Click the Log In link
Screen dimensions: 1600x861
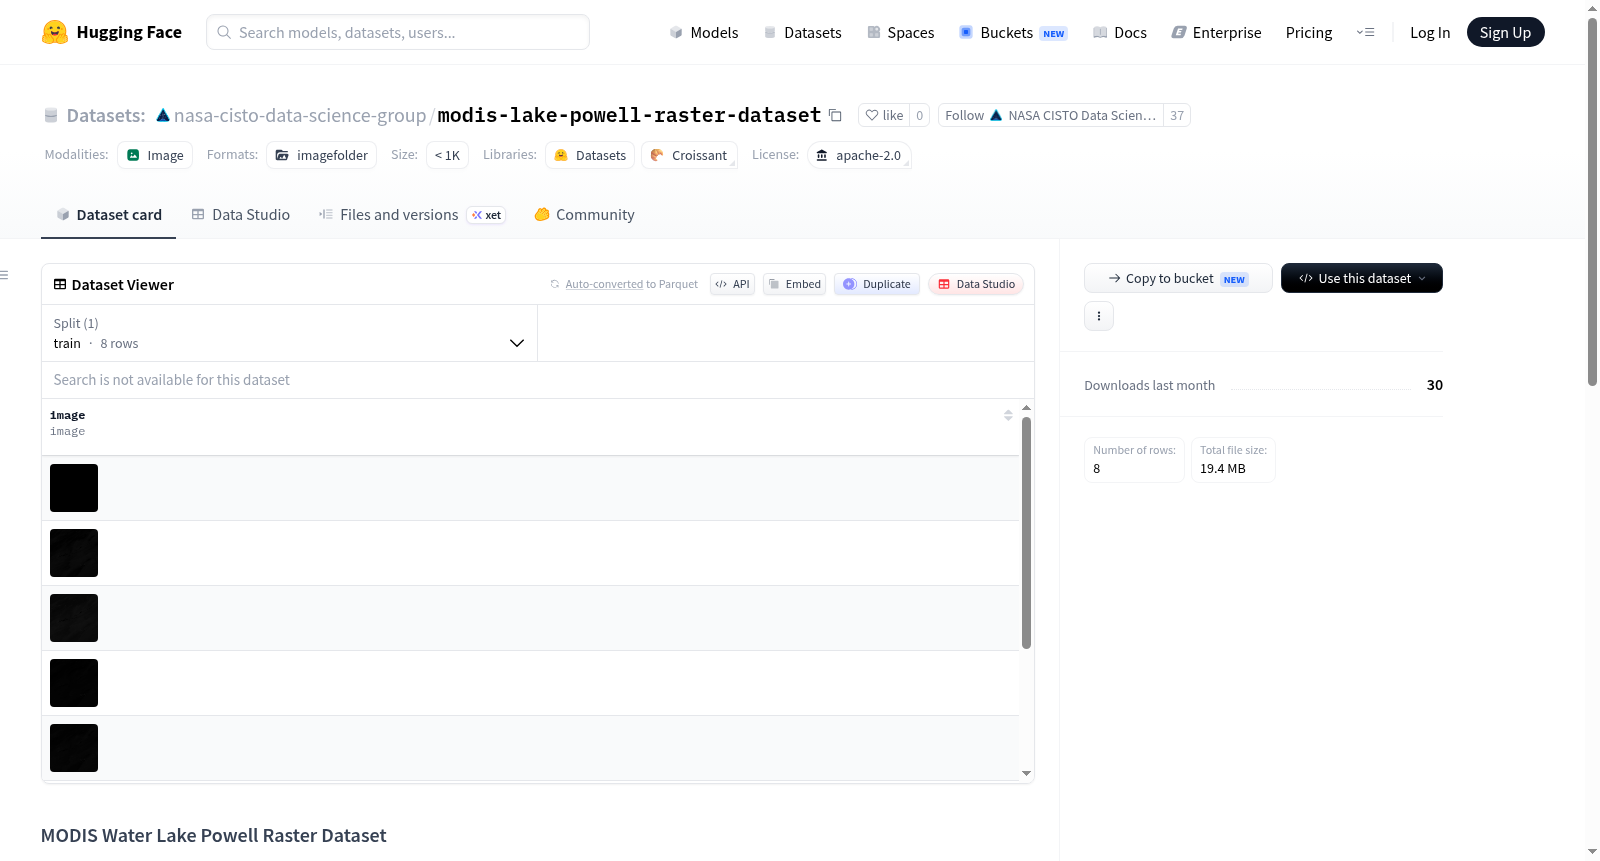coord(1430,32)
